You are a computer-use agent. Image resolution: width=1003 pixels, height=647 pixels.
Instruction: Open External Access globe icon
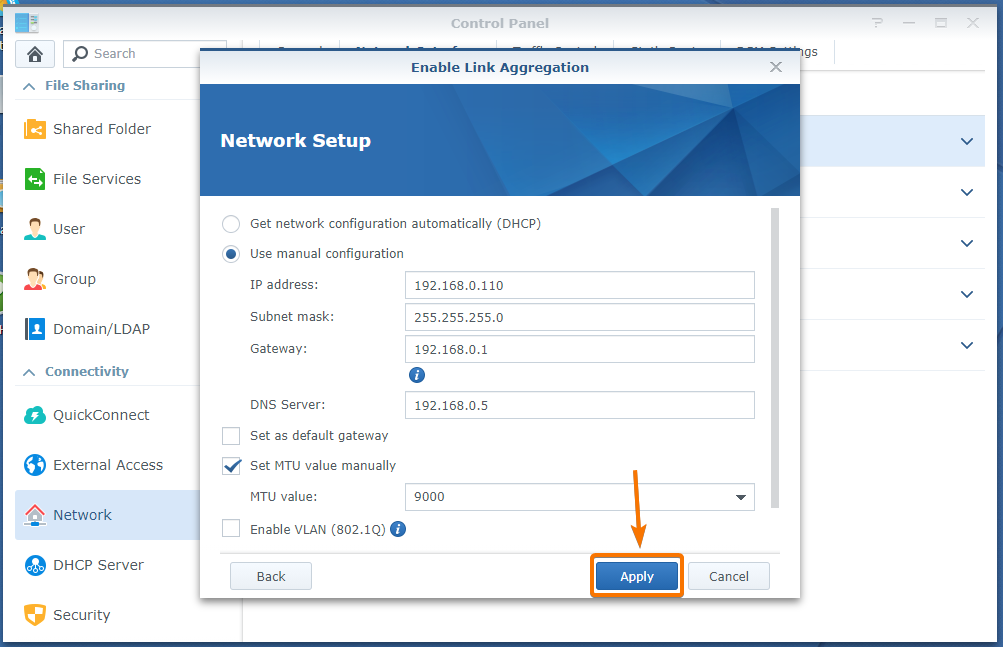(x=35, y=465)
